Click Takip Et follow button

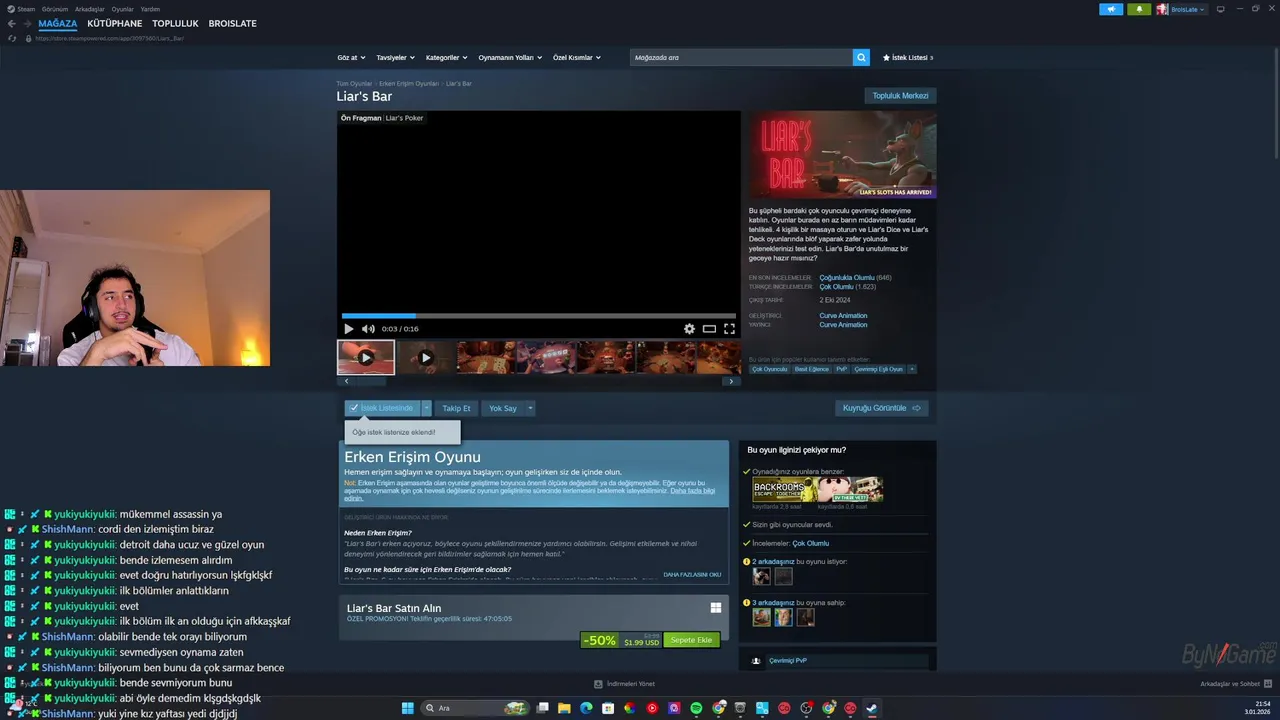[x=456, y=408]
